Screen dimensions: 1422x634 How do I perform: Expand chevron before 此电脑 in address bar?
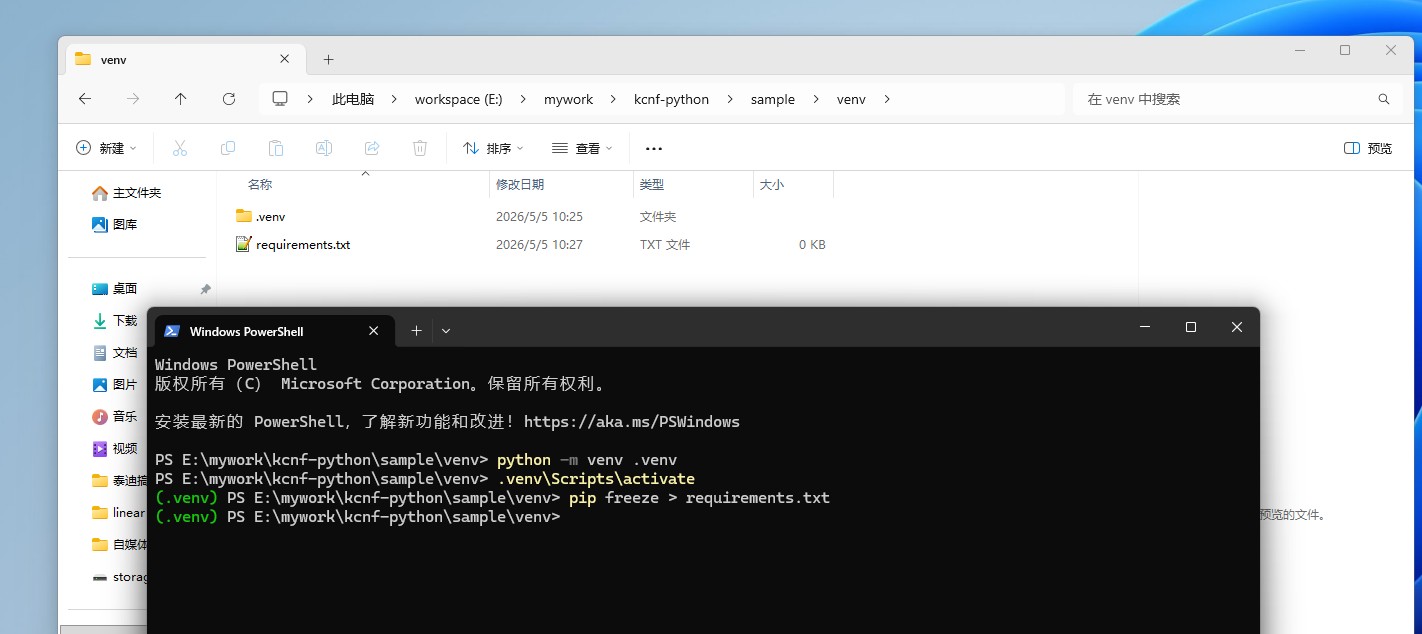(310, 99)
